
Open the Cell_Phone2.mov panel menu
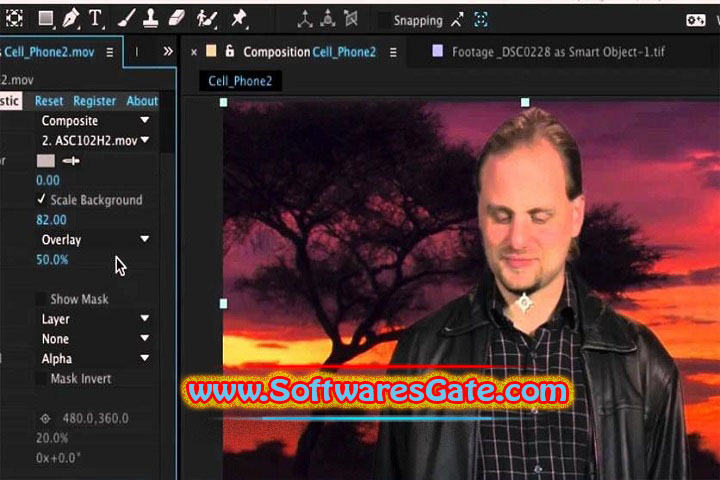coord(110,52)
